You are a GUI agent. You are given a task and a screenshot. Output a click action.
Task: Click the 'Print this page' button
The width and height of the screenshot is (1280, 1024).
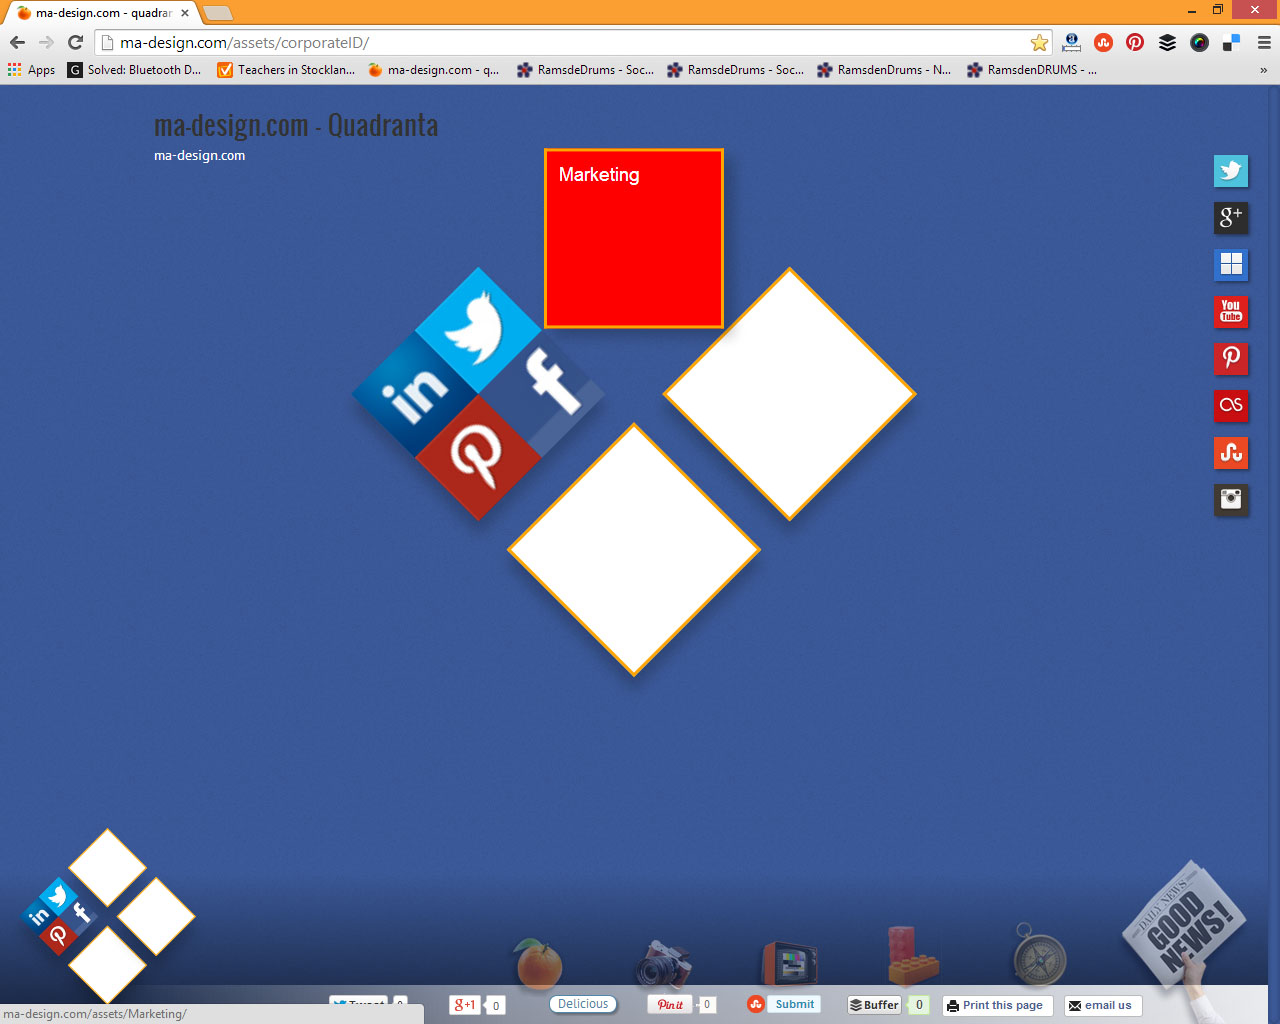(996, 1005)
